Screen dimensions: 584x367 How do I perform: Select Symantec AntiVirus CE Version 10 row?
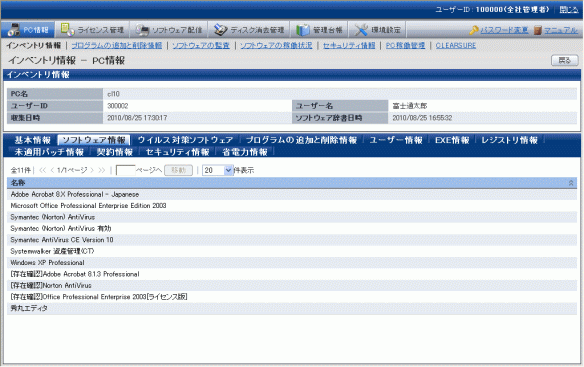coord(292,240)
